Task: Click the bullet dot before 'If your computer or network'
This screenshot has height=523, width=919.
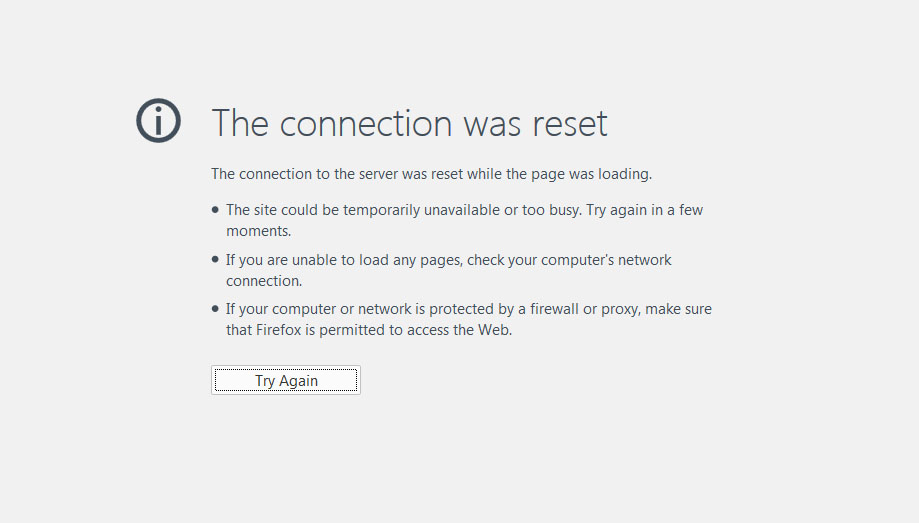Action: [215, 308]
